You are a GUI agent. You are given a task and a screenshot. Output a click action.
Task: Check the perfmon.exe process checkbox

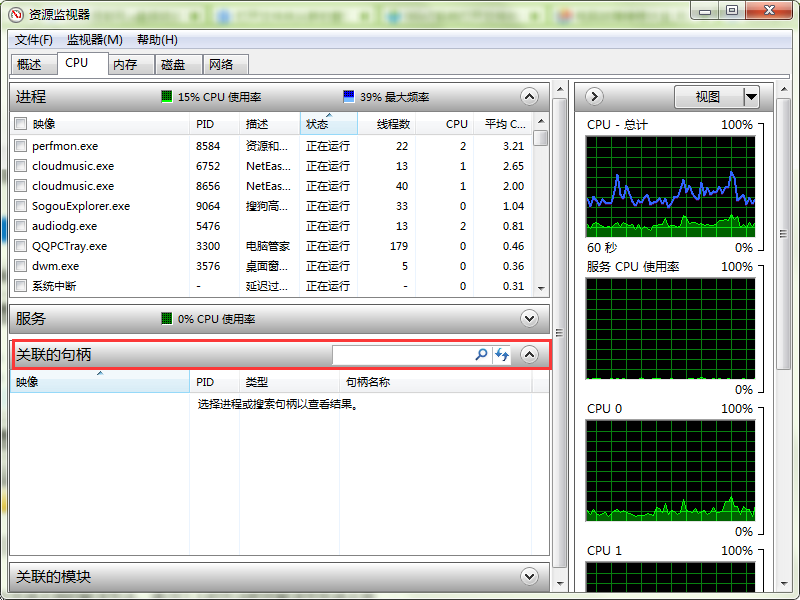coord(20,146)
